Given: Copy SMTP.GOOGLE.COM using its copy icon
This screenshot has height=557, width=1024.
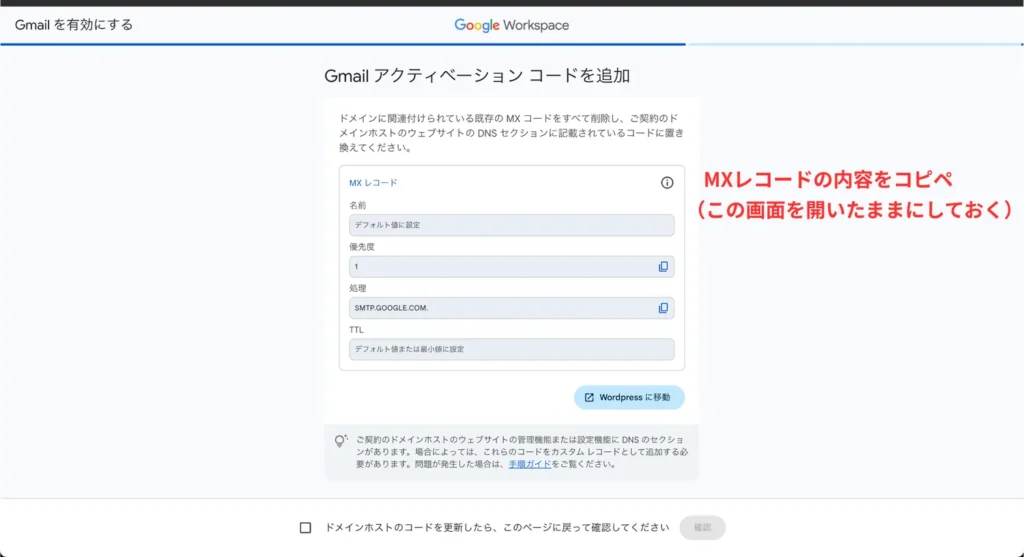Looking at the screenshot, I should (663, 308).
